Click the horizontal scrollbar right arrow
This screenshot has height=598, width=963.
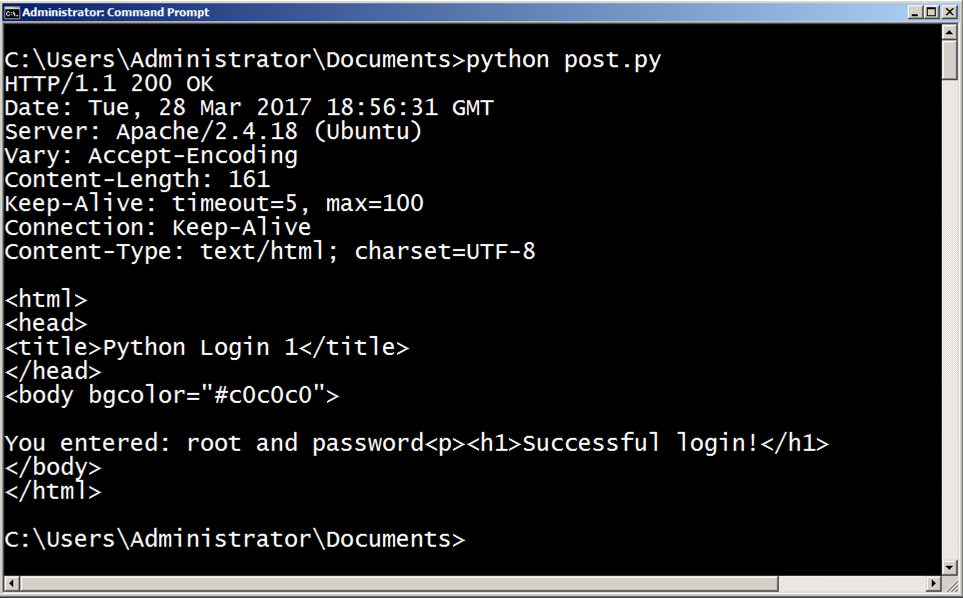point(934,583)
